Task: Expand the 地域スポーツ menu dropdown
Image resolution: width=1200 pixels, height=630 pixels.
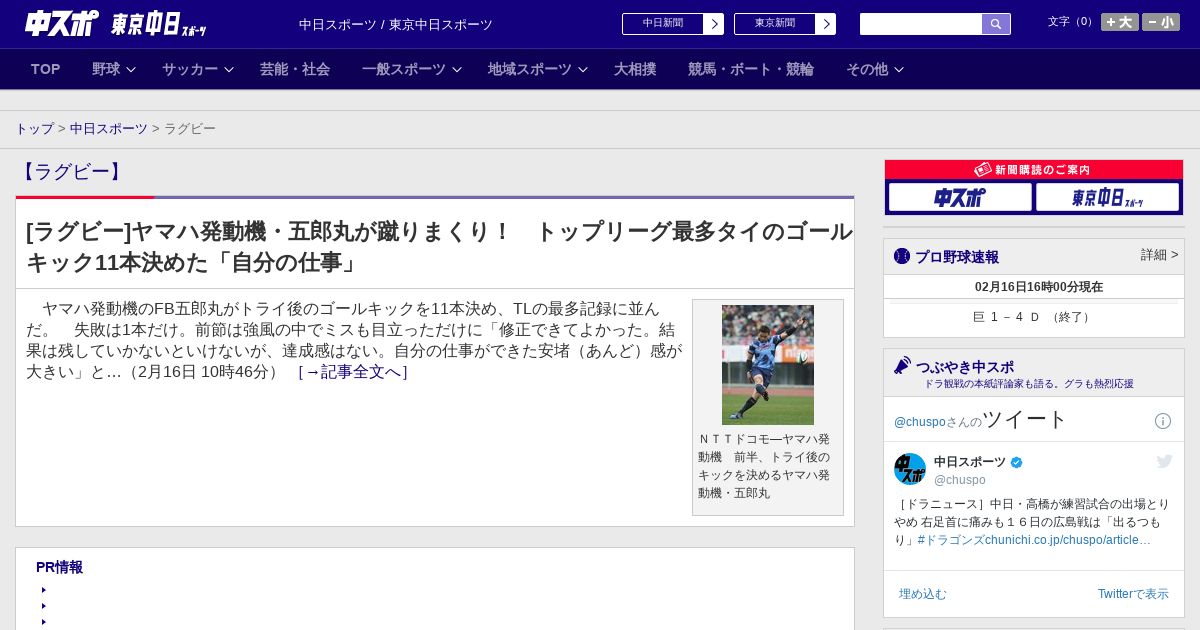Action: pyautogui.click(x=538, y=69)
